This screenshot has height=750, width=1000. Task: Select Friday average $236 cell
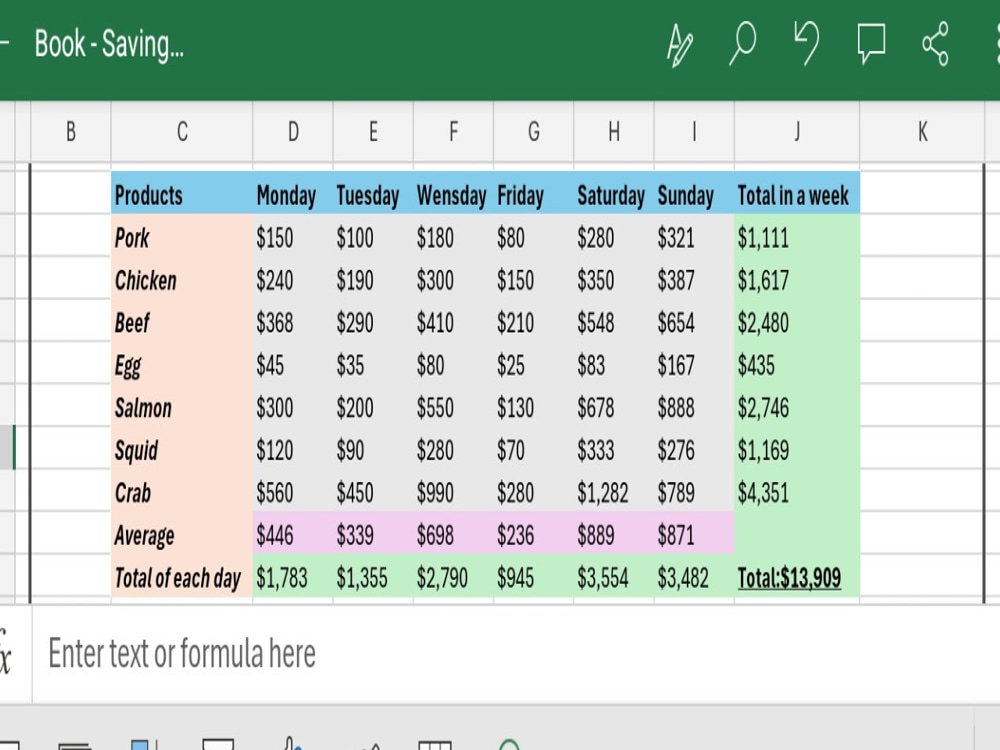click(x=534, y=534)
